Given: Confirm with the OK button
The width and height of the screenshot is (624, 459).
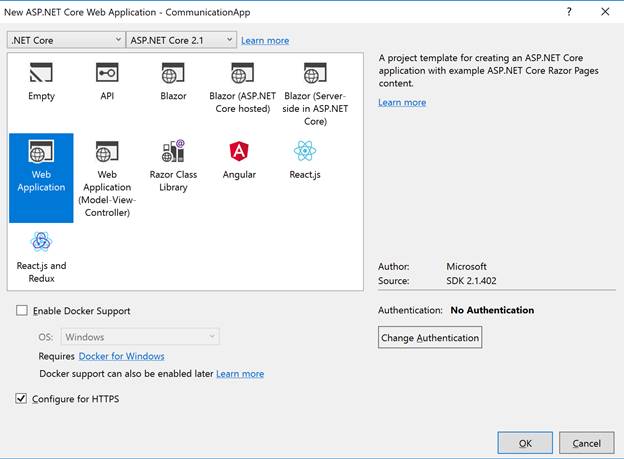Looking at the screenshot, I should pos(525,443).
